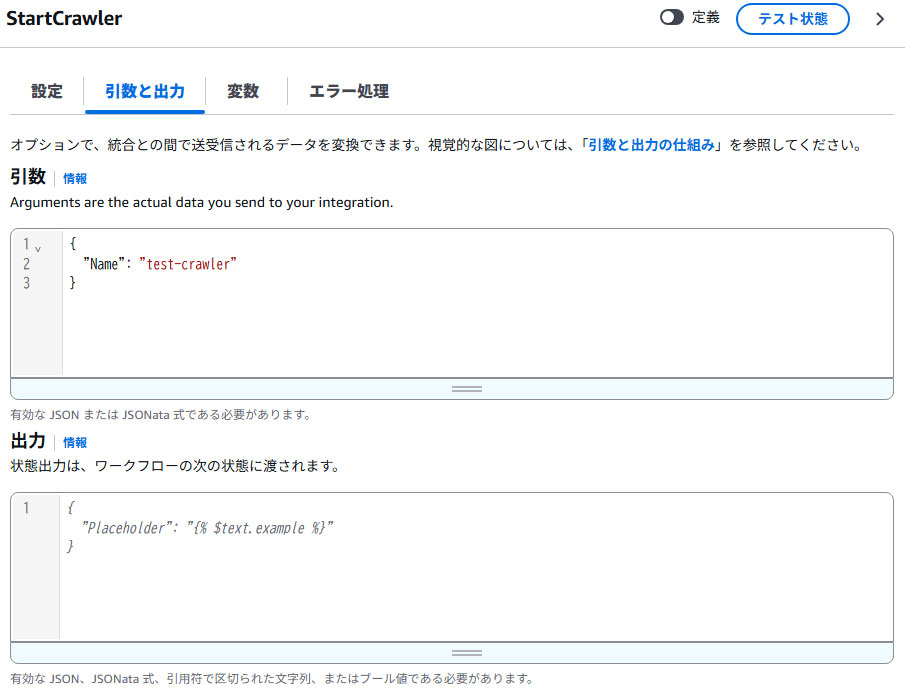Click line number 3 in 引数 gutter
The width and height of the screenshot is (905, 695).
pos(26,283)
